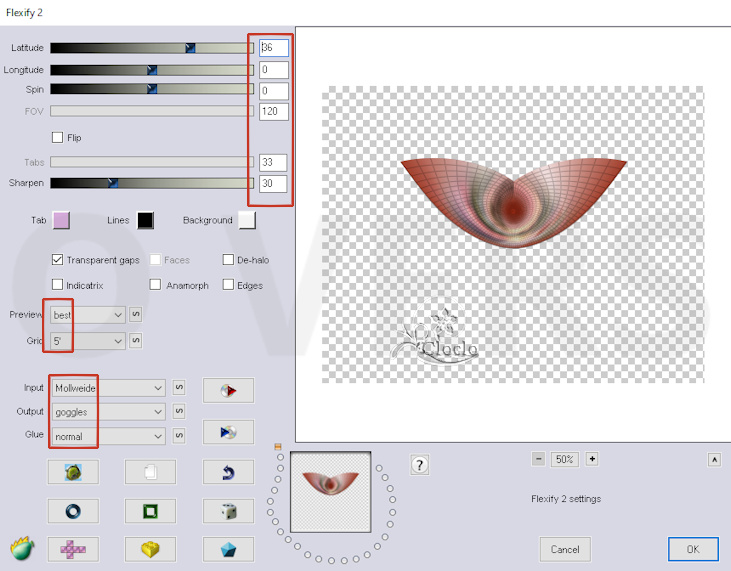Image resolution: width=731 pixels, height=571 pixels.
Task: Enable the Flip checkbox
Action: [58, 137]
